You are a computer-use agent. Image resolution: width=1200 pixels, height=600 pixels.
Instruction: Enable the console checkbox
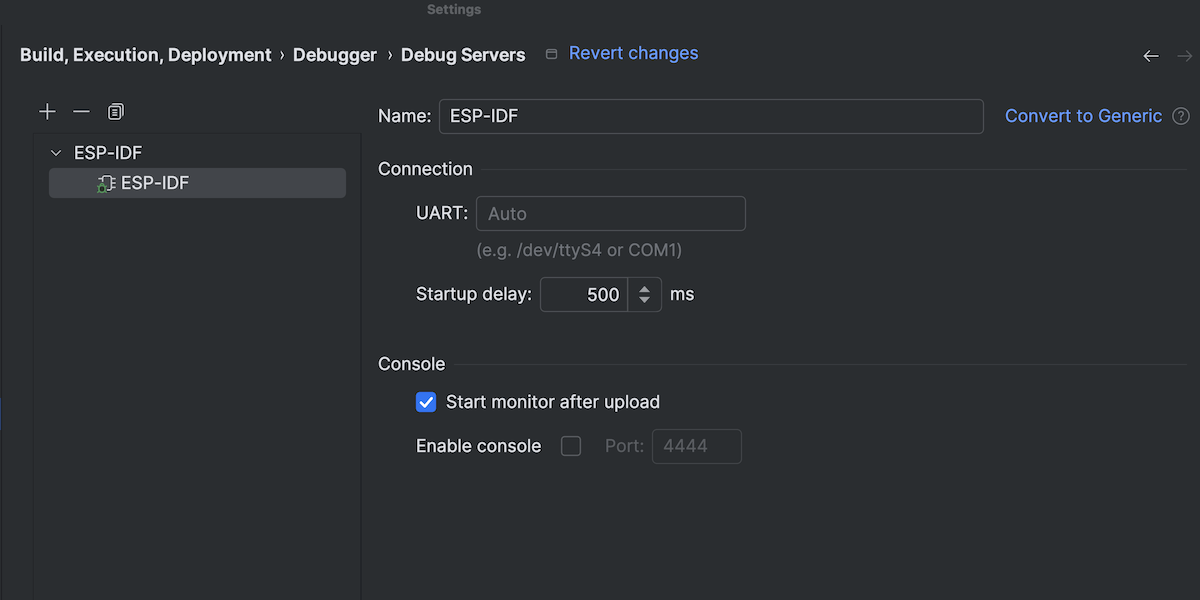(x=571, y=446)
